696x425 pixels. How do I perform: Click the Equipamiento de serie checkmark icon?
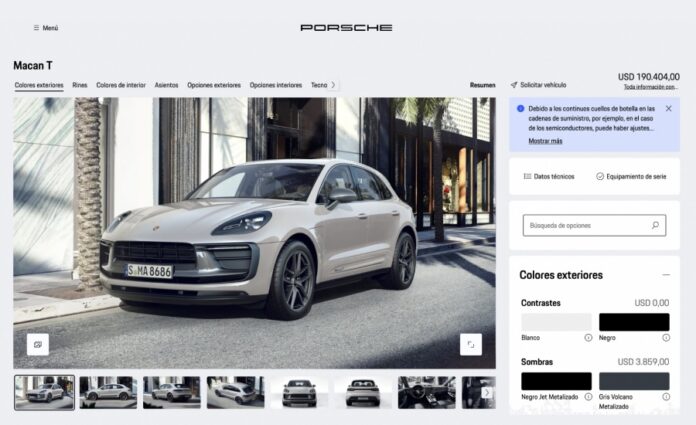(600, 176)
